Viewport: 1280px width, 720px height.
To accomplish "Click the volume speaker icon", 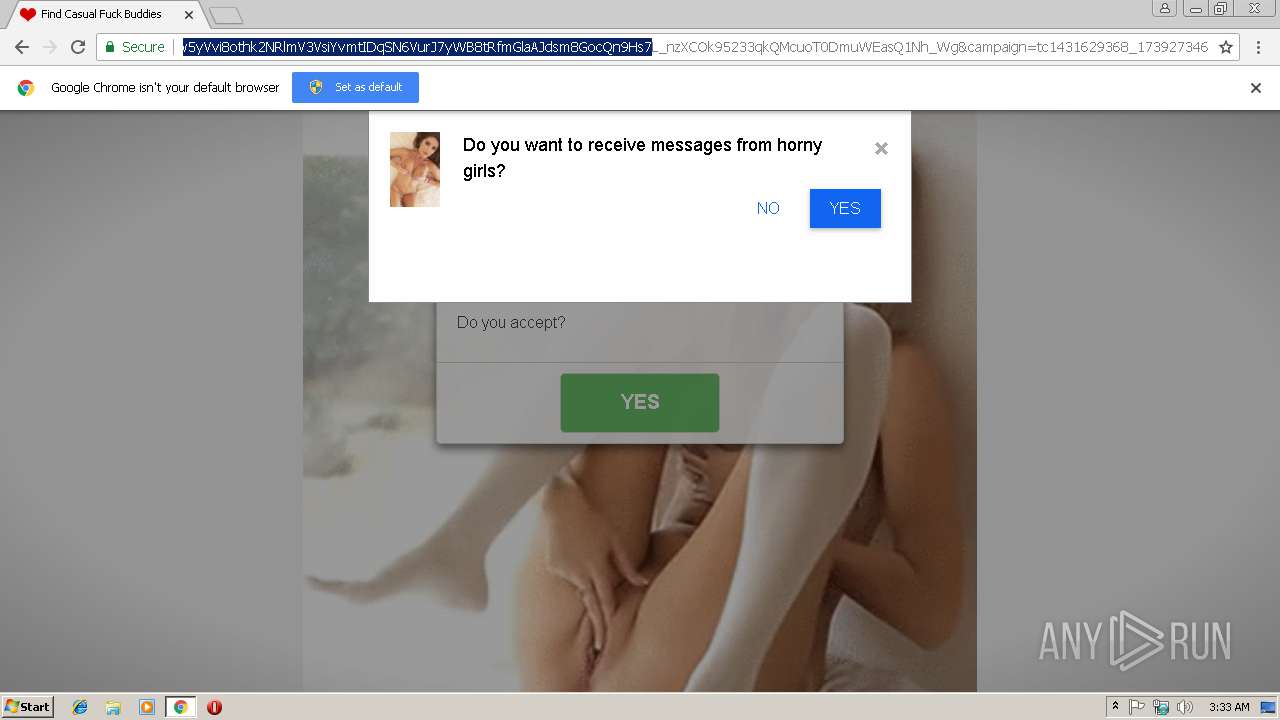I will pyautogui.click(x=1185, y=707).
